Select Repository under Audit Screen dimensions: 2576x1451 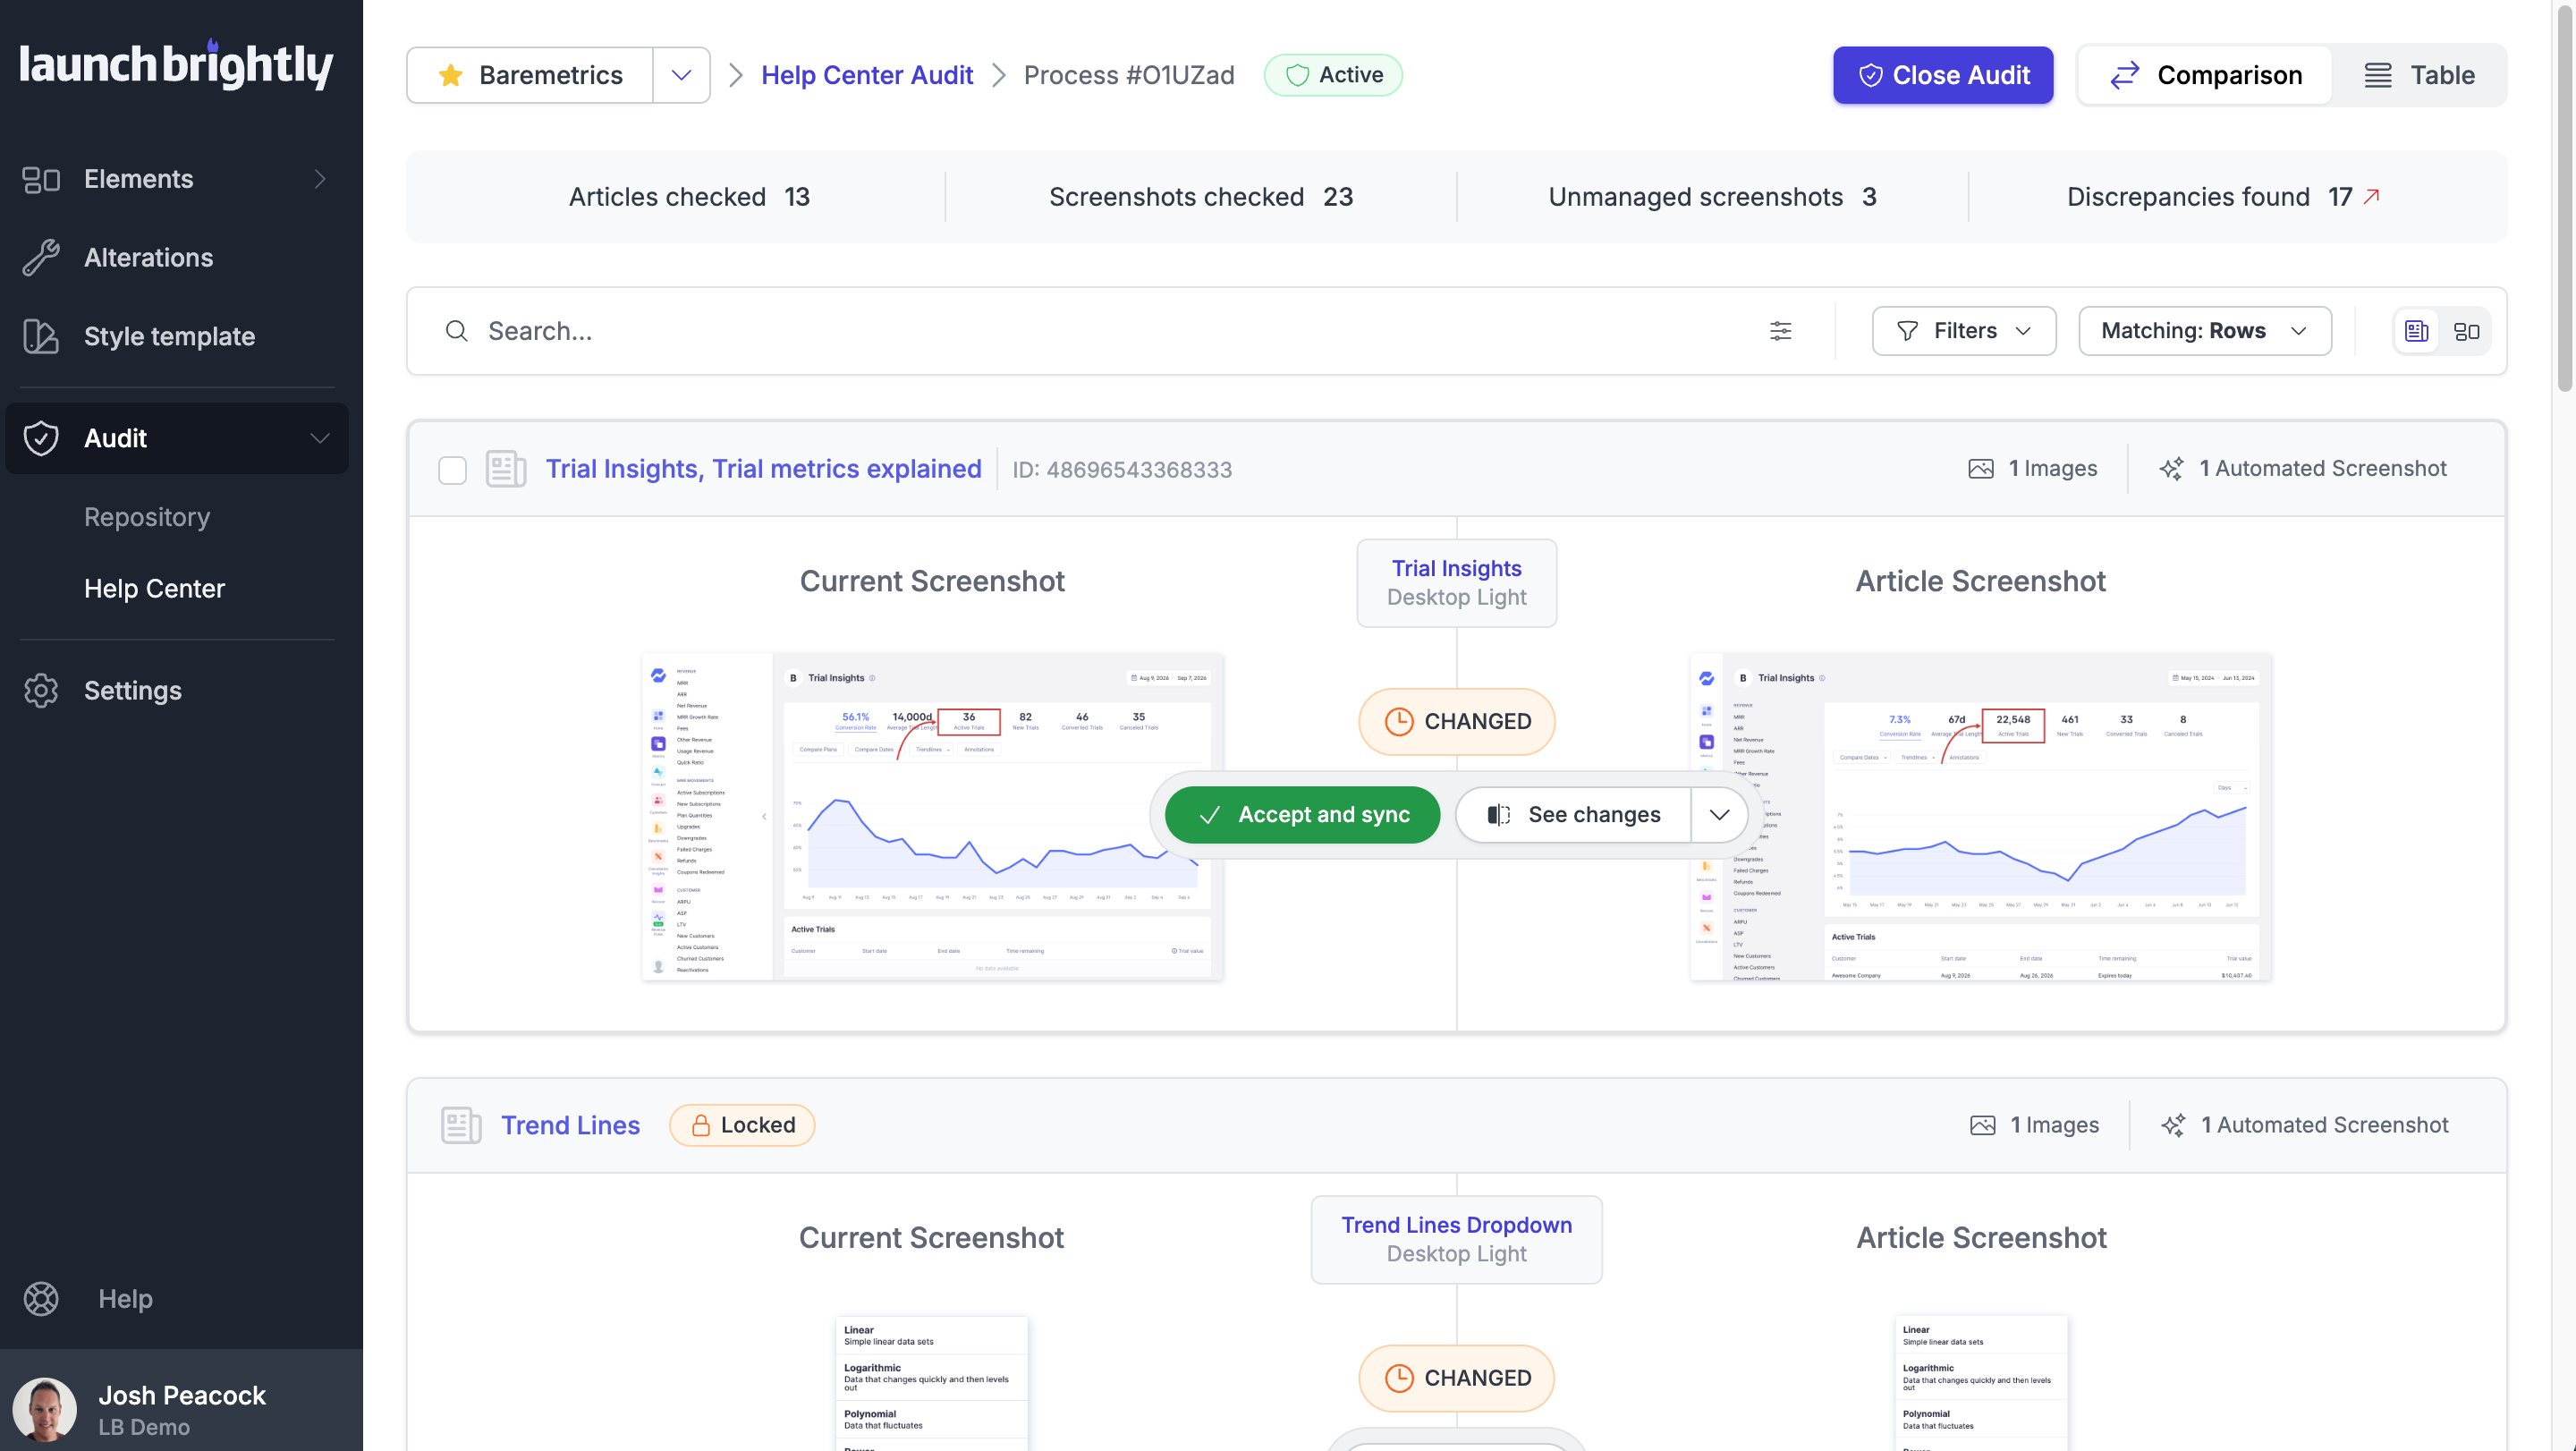147,517
